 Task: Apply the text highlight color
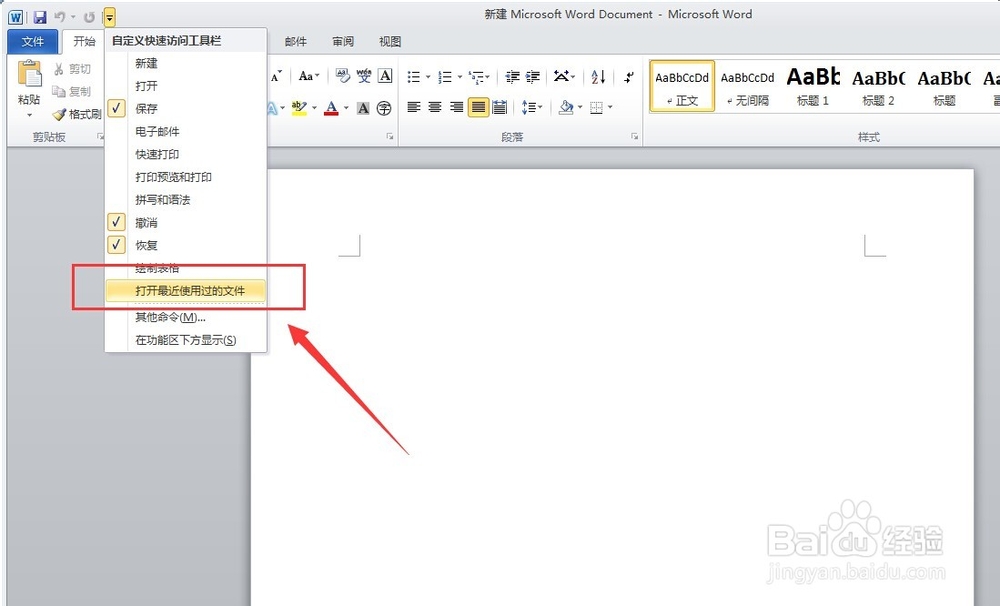[299, 108]
